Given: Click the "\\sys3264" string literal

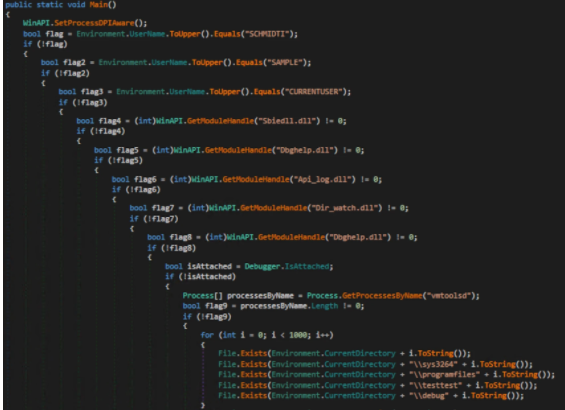Looking at the screenshot, I should click(x=433, y=364).
